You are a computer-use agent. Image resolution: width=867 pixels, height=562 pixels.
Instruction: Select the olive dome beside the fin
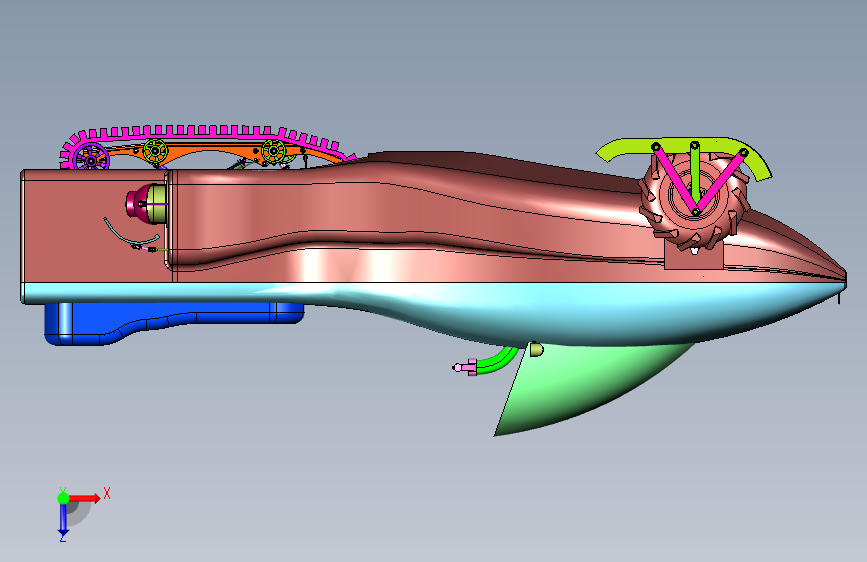[536, 349]
